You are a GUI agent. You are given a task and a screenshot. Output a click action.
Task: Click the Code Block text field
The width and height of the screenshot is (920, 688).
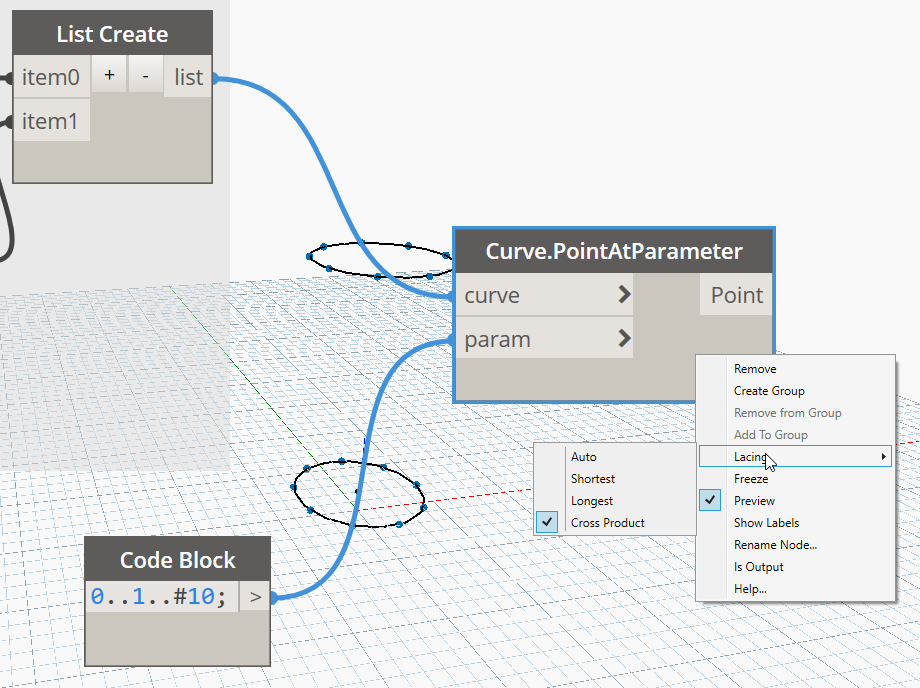click(162, 597)
